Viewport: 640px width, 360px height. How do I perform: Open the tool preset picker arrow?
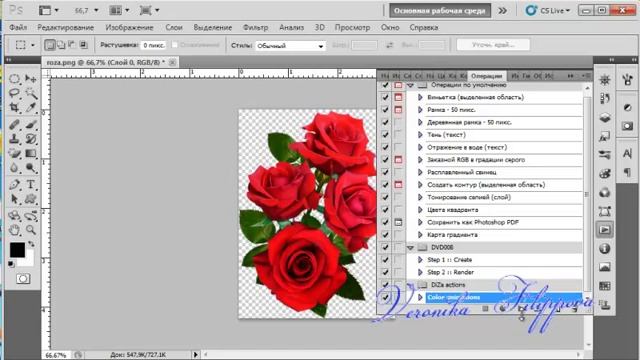click(33, 45)
